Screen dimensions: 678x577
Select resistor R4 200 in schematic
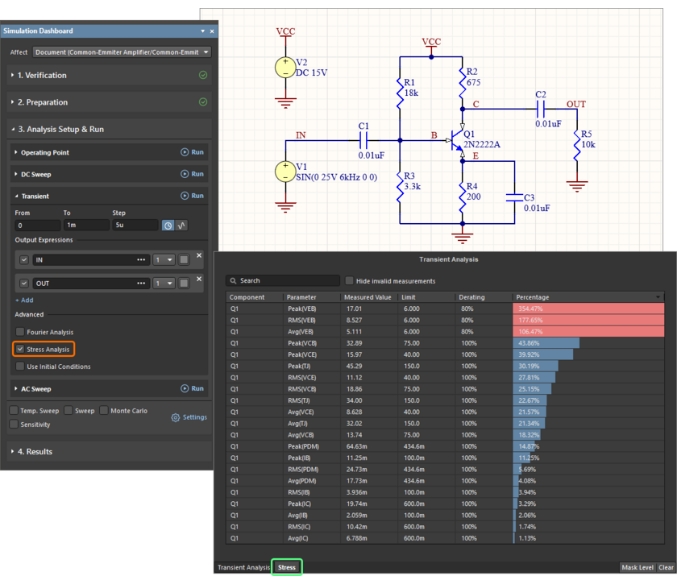pos(462,196)
